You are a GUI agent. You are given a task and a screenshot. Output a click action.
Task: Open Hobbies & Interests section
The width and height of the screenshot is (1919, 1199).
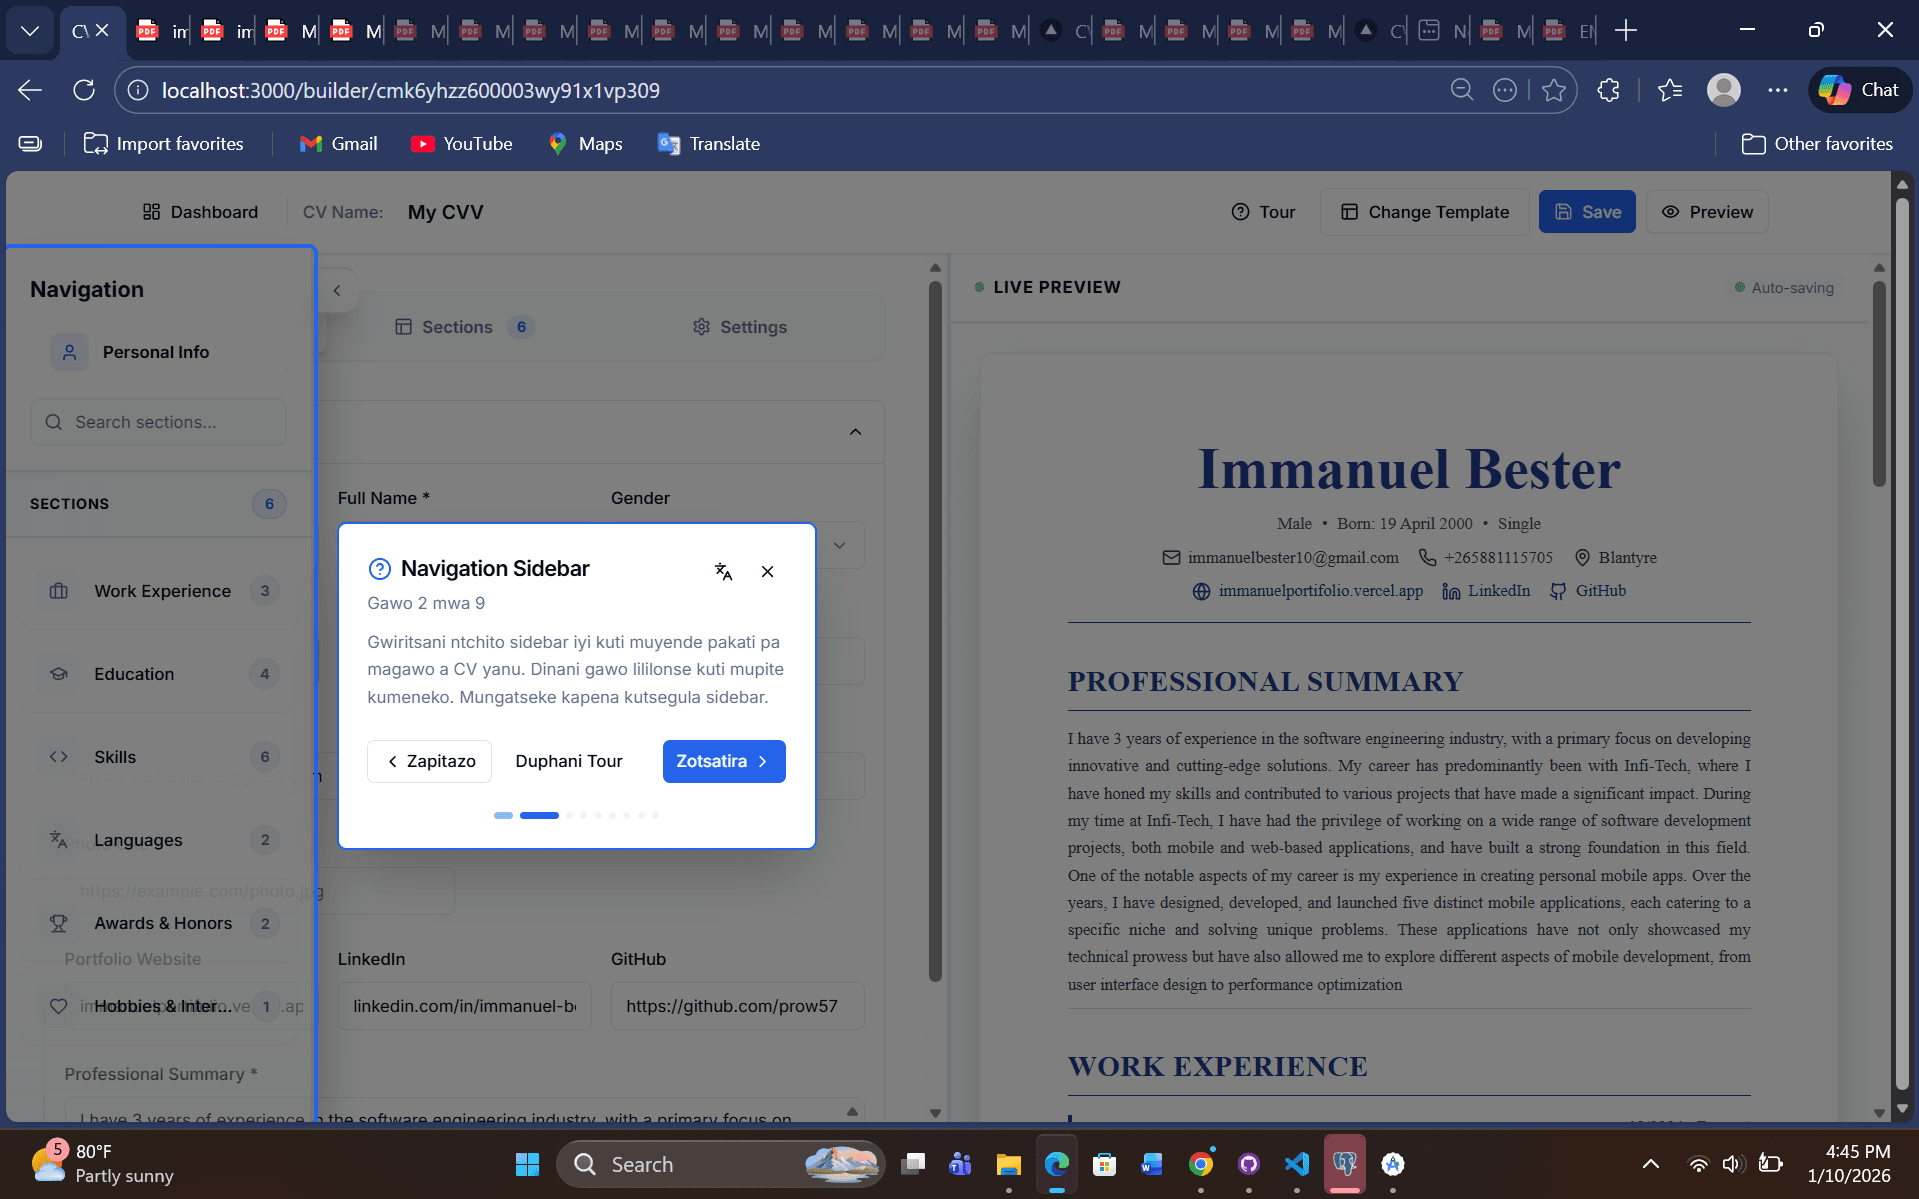click(159, 1006)
